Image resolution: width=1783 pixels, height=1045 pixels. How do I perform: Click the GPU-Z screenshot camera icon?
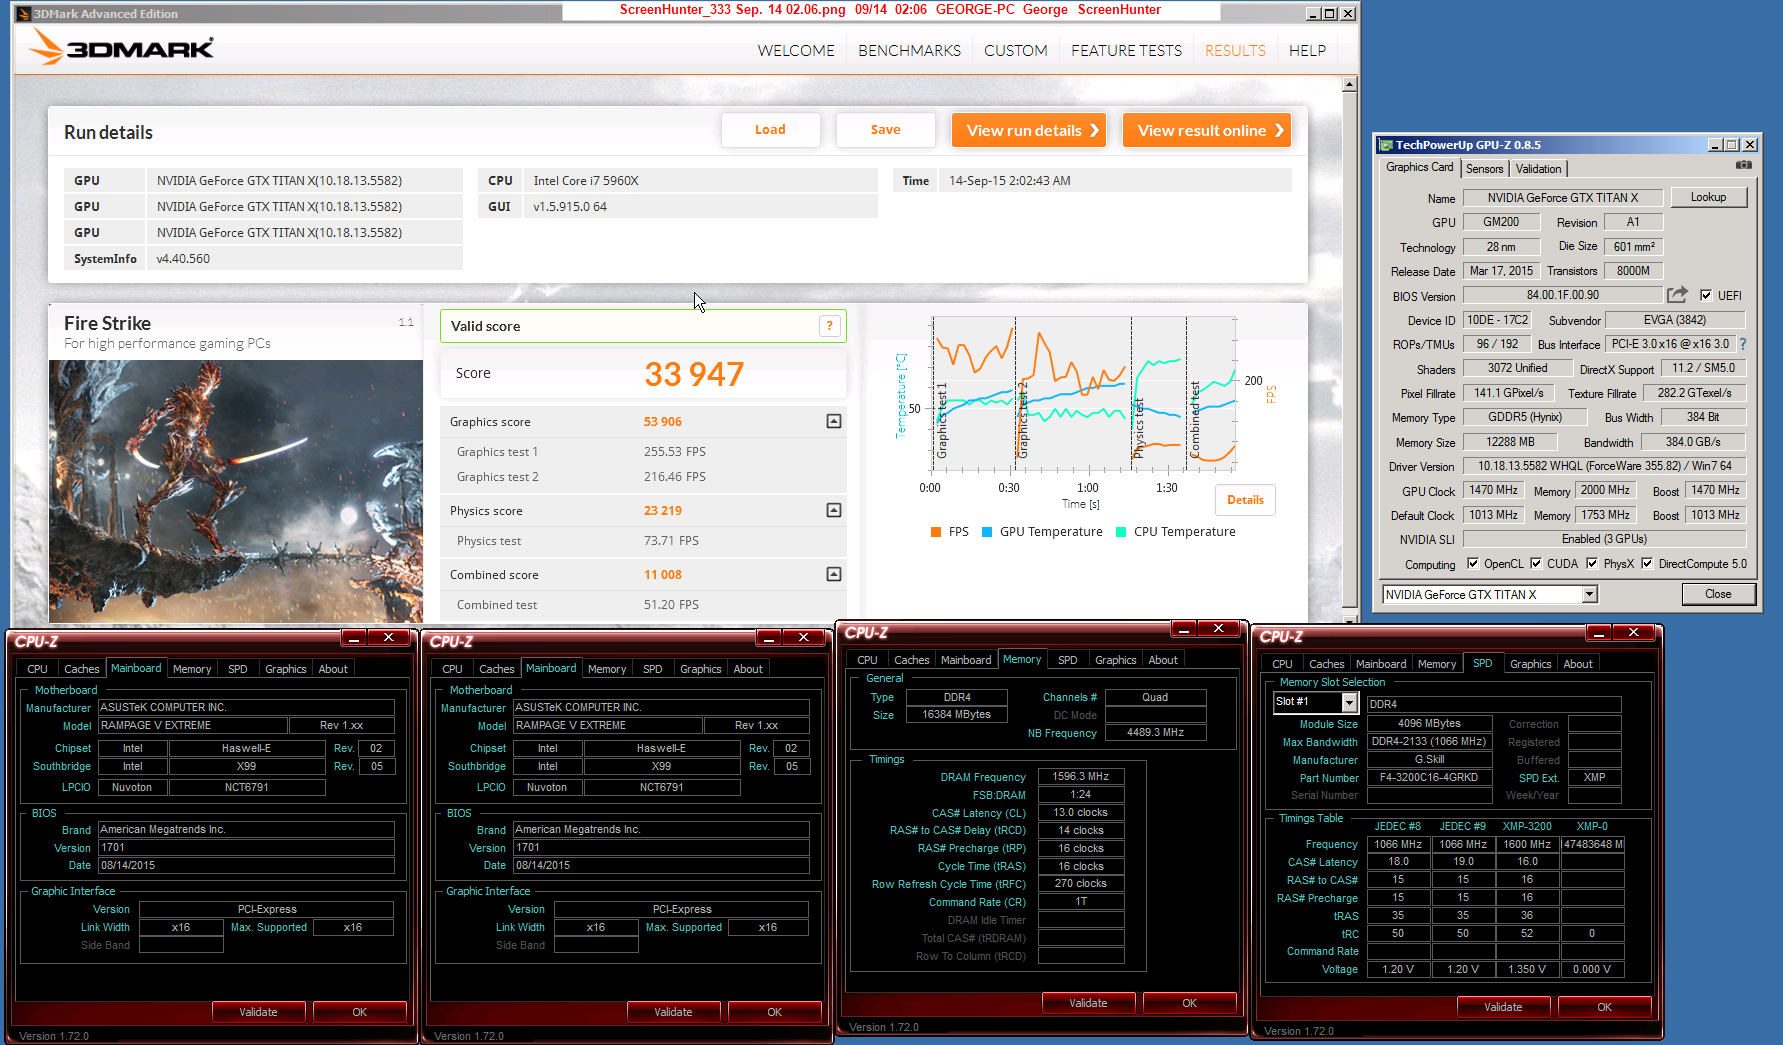1743,165
